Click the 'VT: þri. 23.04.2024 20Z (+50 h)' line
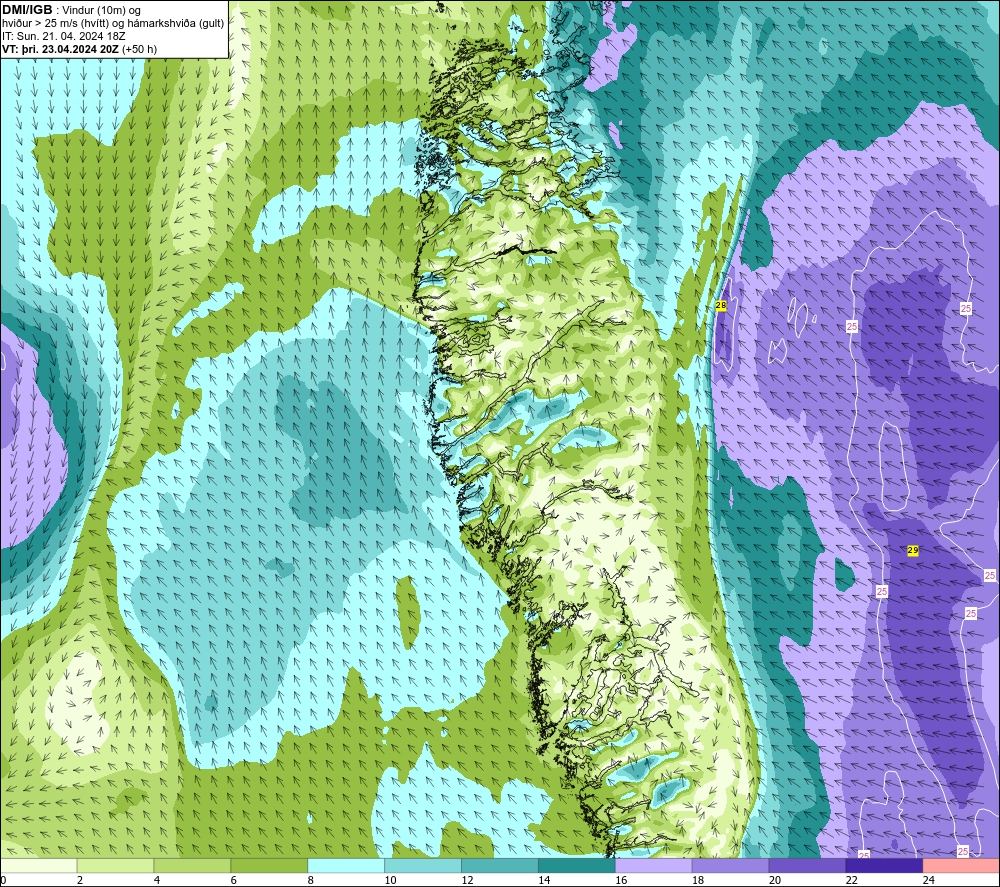 [x=79, y=49]
